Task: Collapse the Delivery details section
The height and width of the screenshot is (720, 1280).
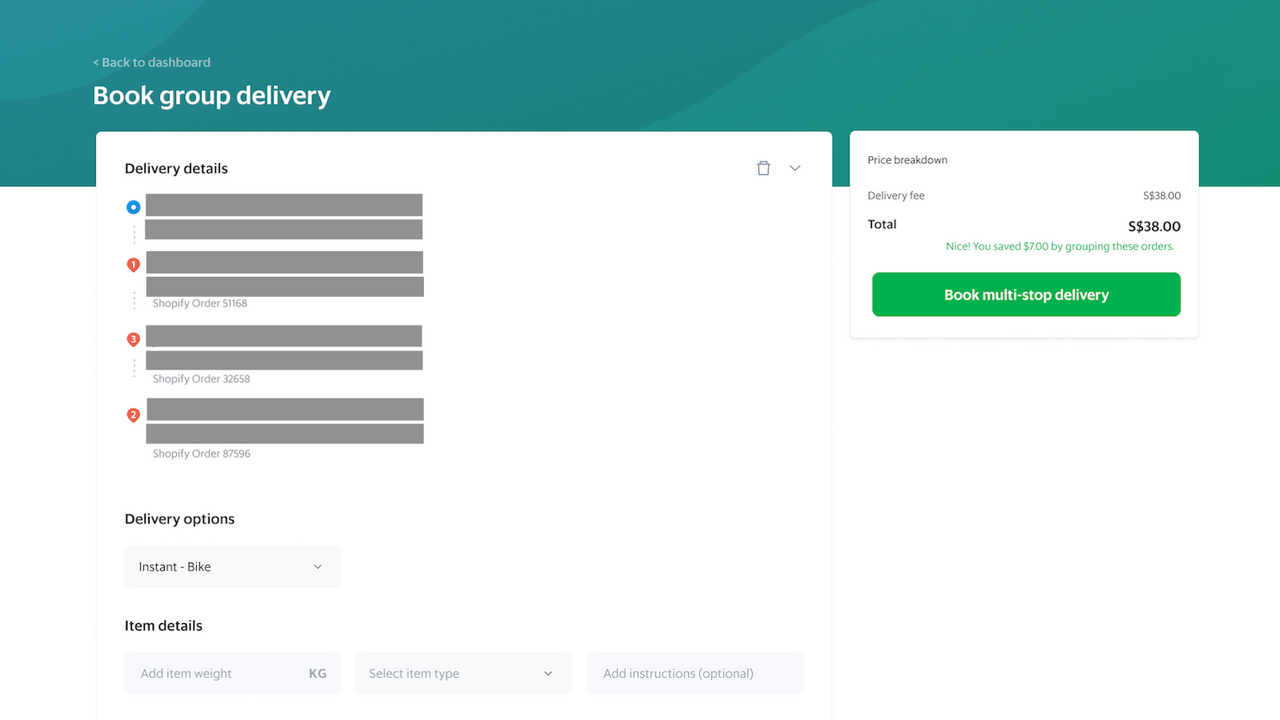Action: (795, 168)
